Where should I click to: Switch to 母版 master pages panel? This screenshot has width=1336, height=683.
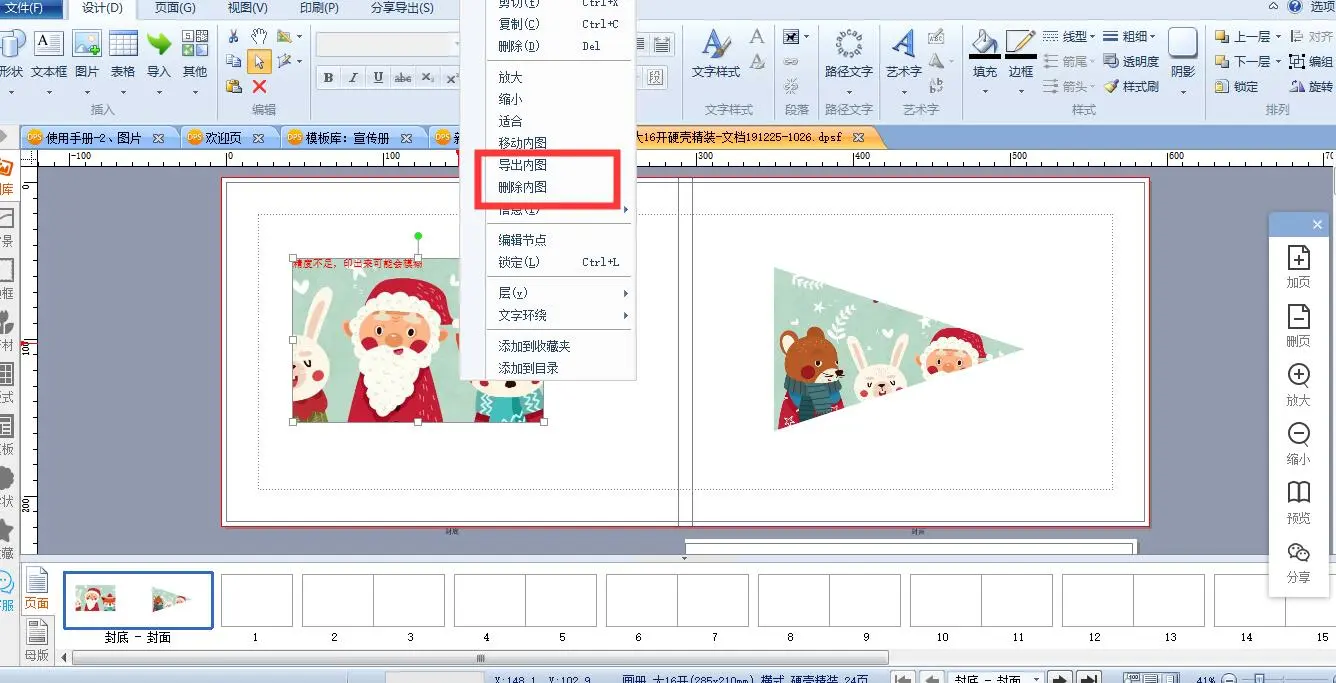click(36, 638)
